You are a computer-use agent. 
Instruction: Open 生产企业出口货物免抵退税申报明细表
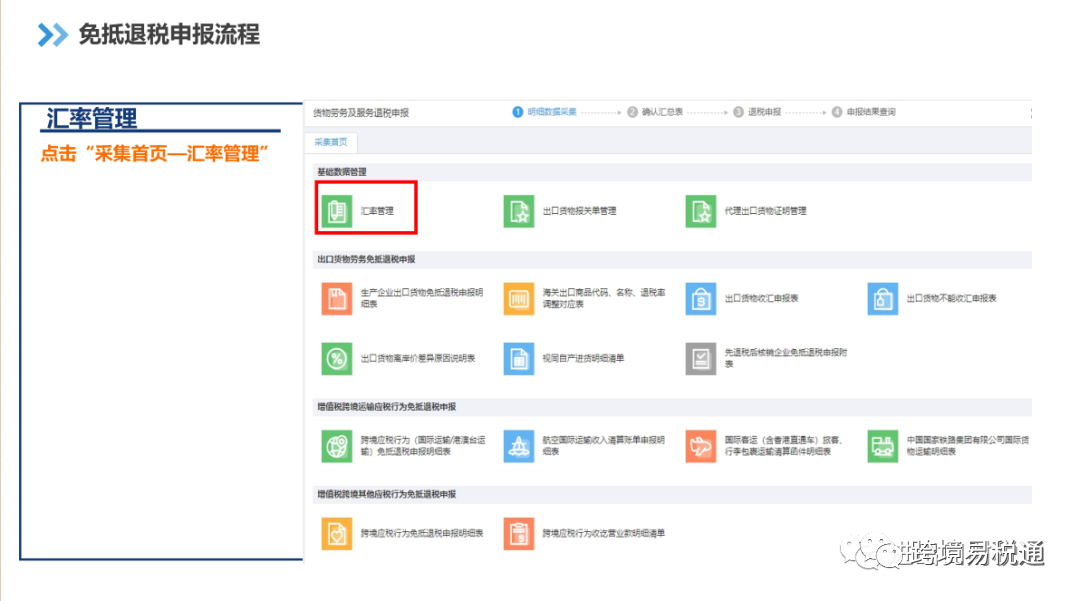400,299
